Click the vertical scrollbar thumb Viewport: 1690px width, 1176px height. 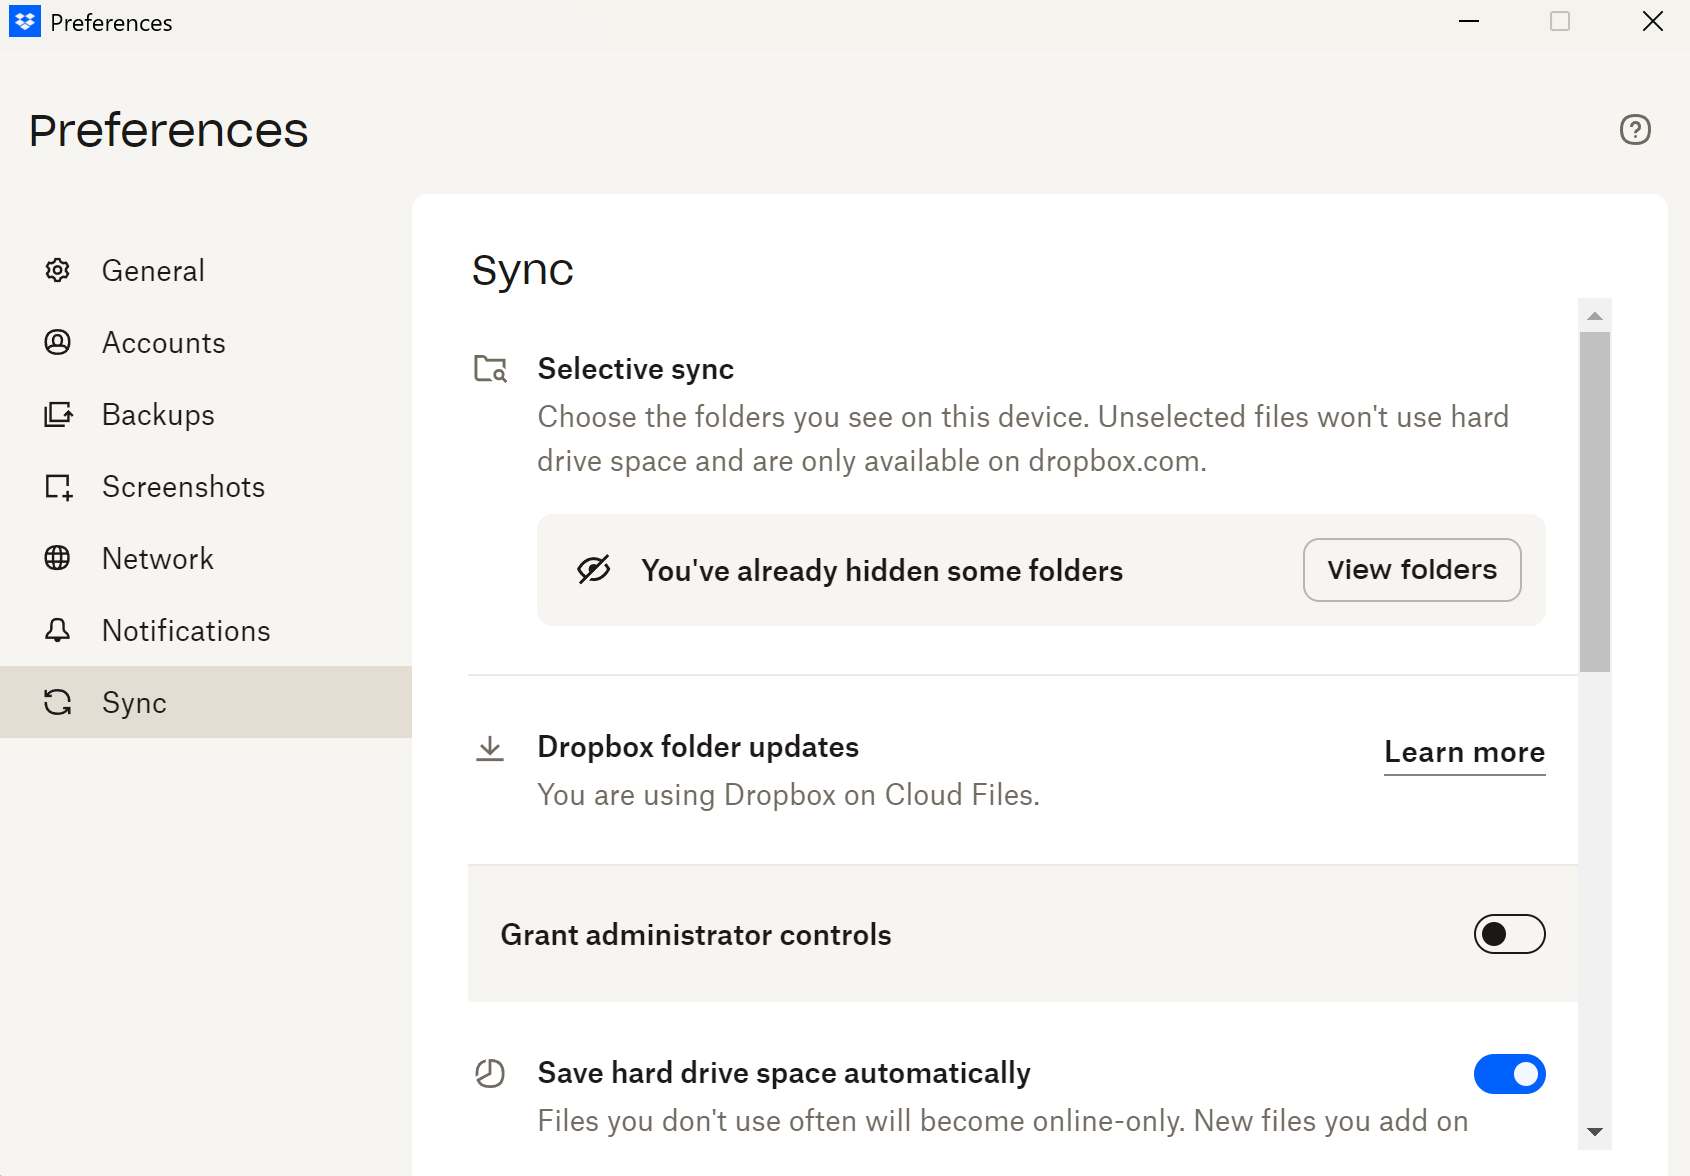1595,502
